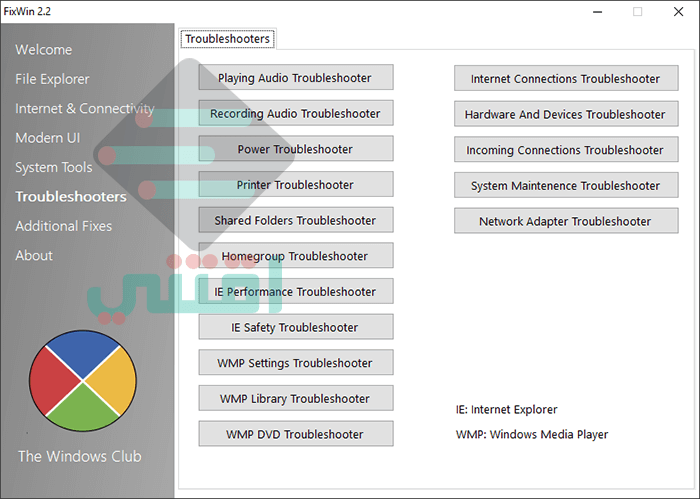Select Troubleshooters in sidebar
The image size is (700, 499).
[x=71, y=197]
